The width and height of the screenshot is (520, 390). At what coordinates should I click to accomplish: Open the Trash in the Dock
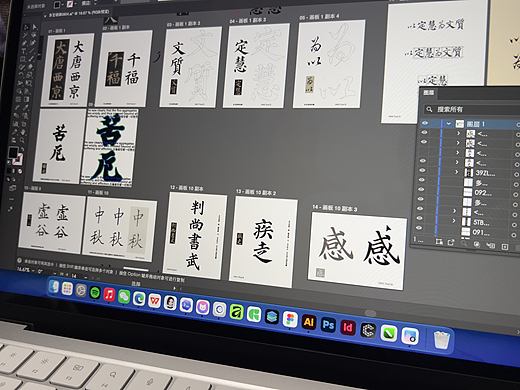click(442, 340)
